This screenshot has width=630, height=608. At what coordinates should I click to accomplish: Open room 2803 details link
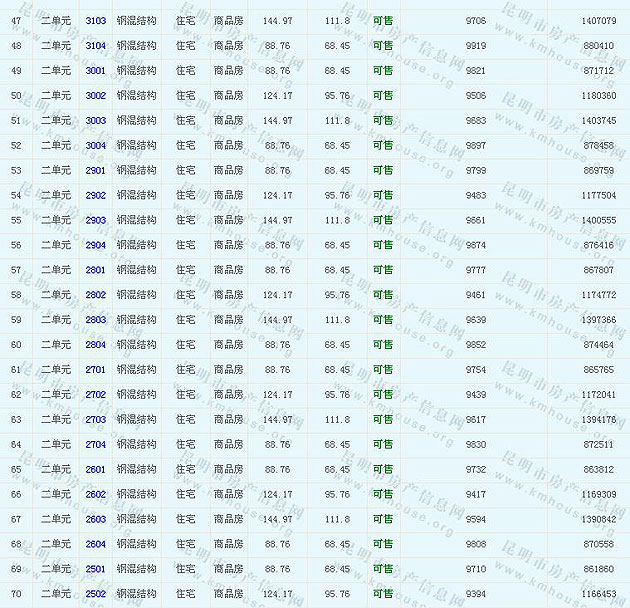point(96,320)
